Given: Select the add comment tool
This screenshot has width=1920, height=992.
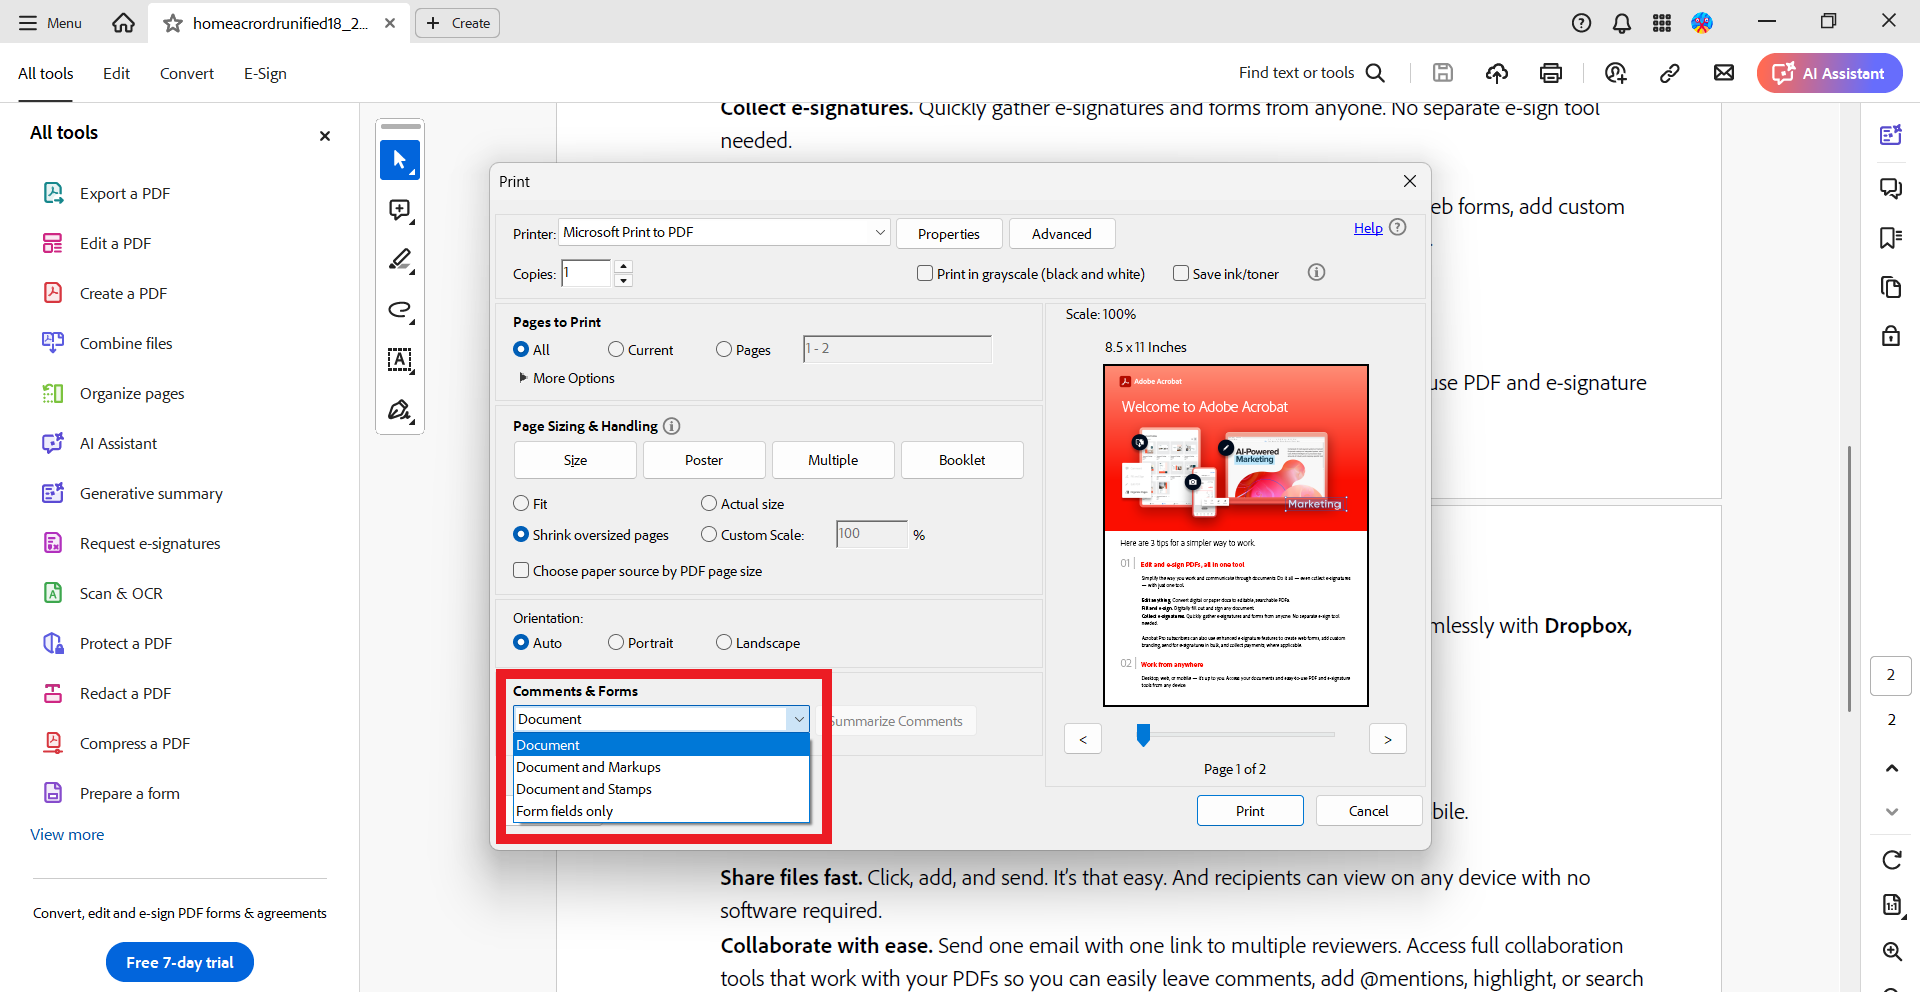Looking at the screenshot, I should pyautogui.click(x=400, y=210).
